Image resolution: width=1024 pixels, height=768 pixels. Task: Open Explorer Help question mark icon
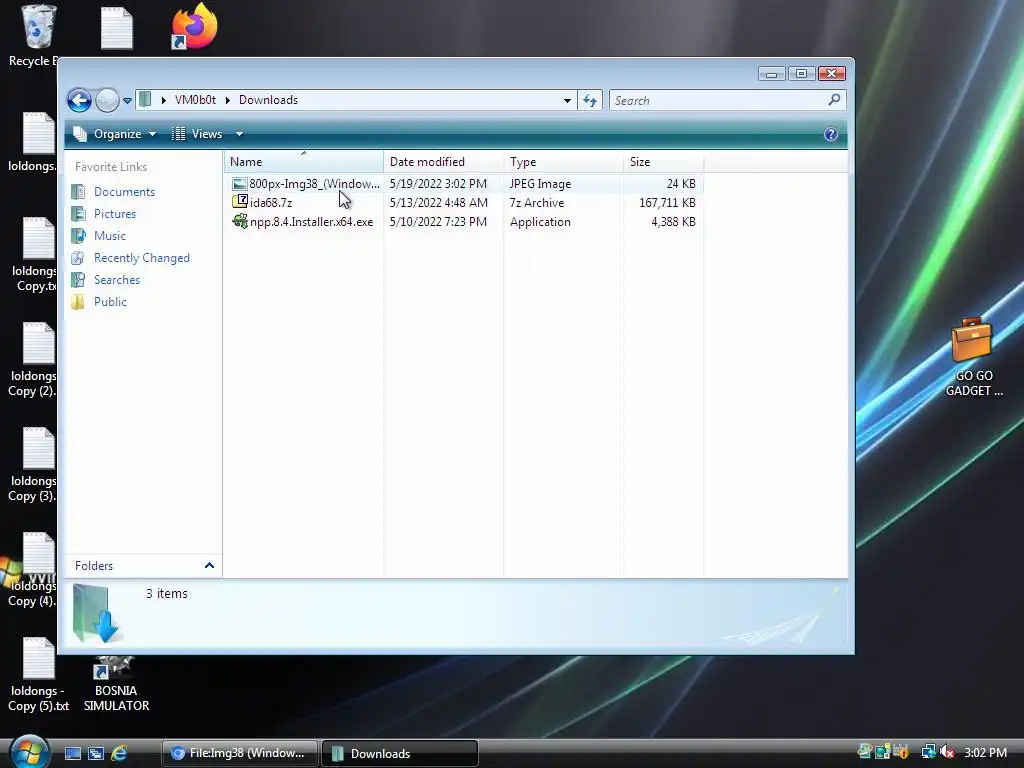point(831,135)
